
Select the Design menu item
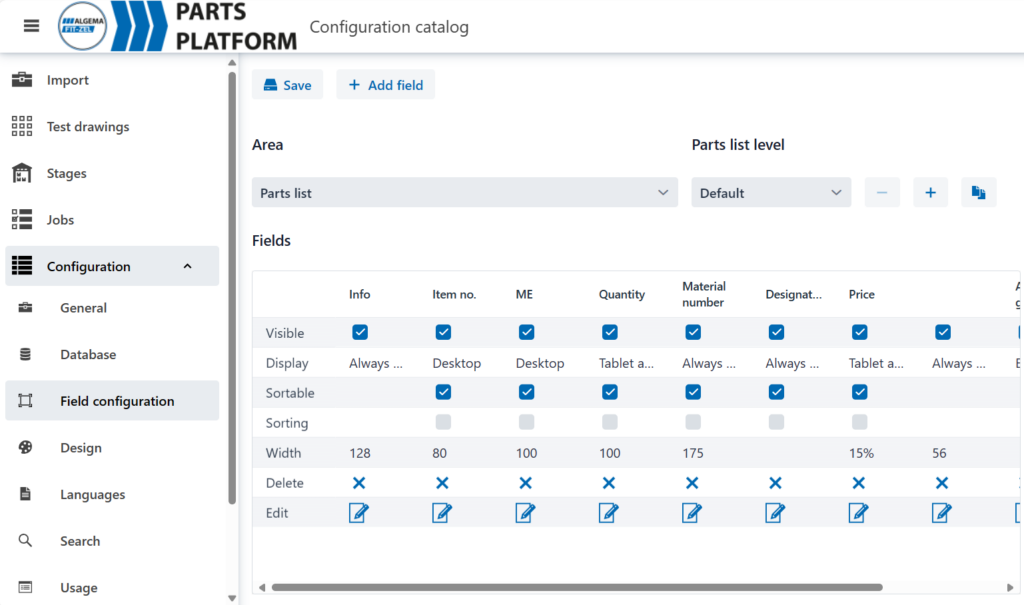tap(80, 448)
